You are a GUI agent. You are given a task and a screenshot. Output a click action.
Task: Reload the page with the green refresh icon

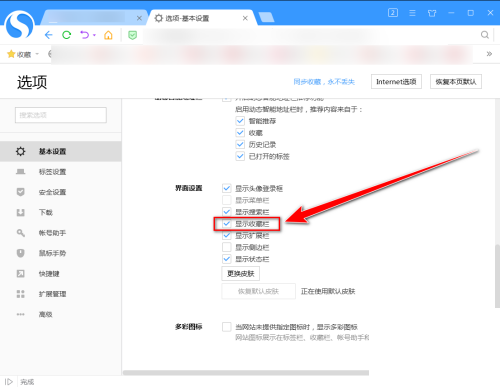[67, 35]
